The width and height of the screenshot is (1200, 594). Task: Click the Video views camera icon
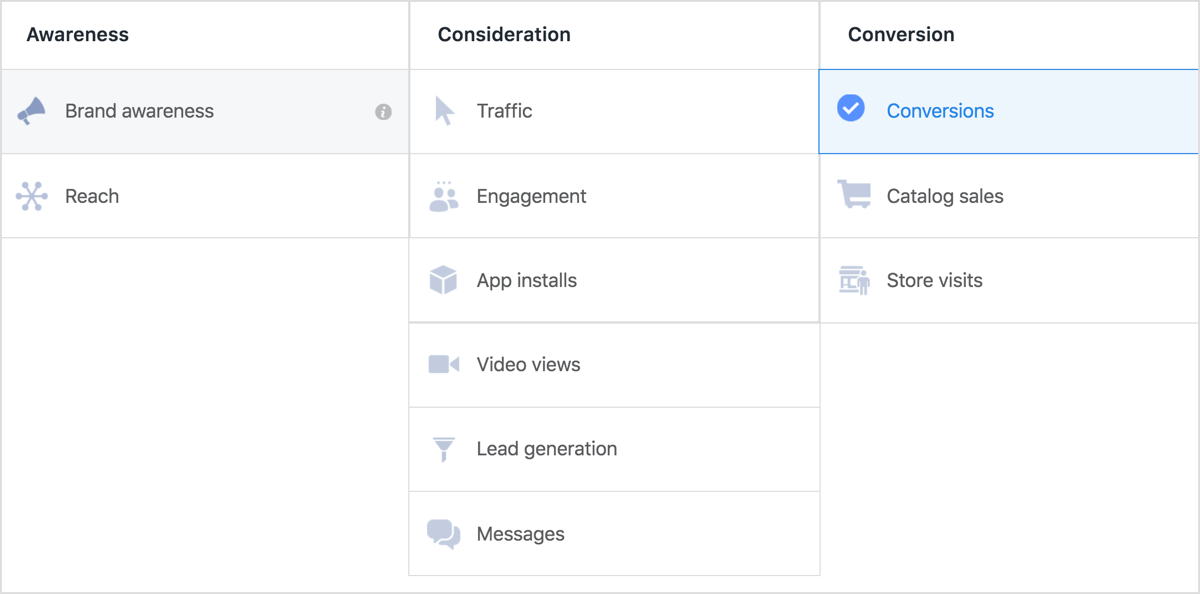click(444, 364)
